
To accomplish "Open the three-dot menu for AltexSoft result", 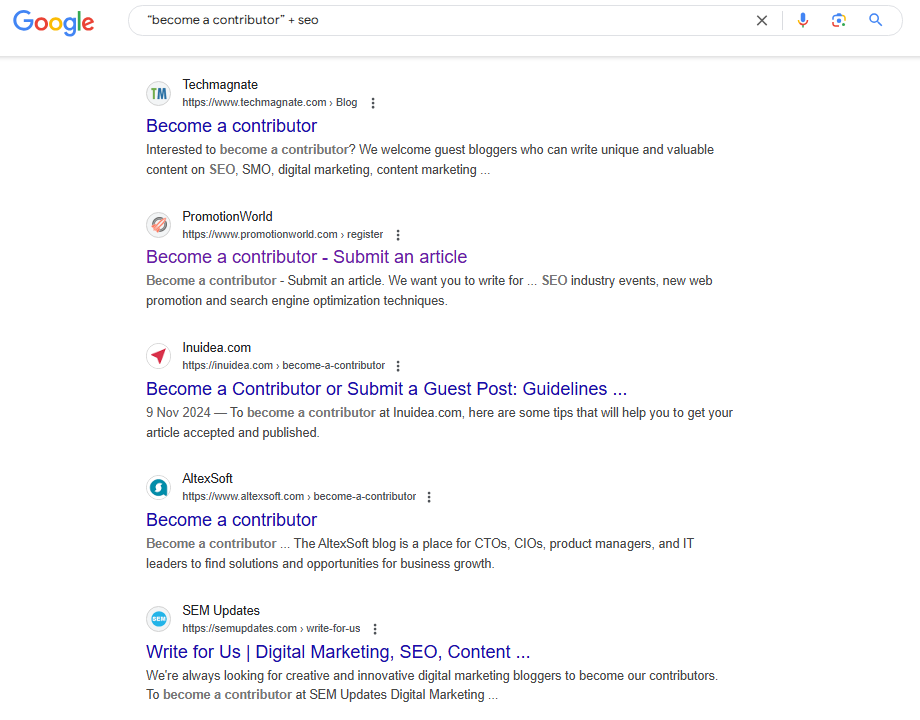I will [x=429, y=497].
